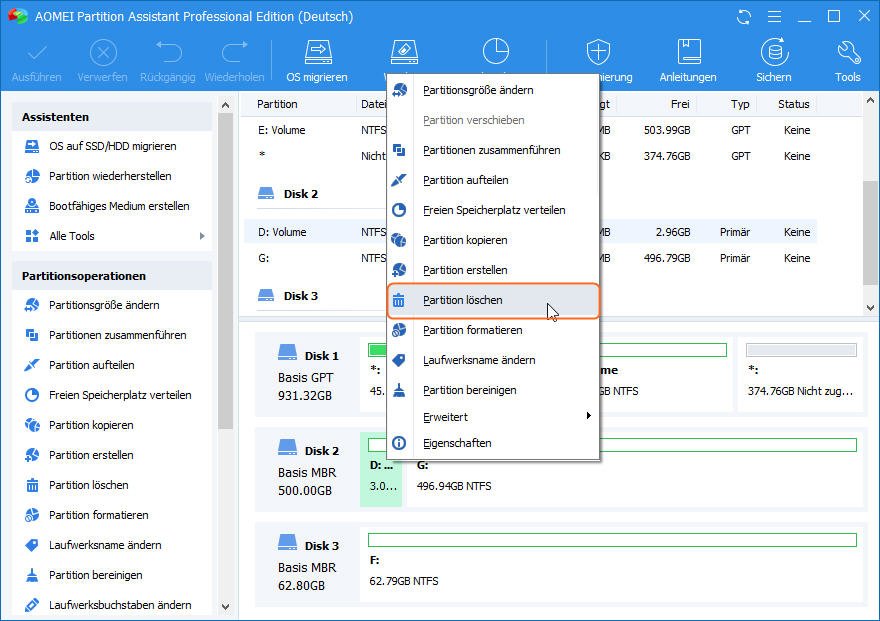Click the Status column header
Image resolution: width=880 pixels, height=621 pixels.
794,104
